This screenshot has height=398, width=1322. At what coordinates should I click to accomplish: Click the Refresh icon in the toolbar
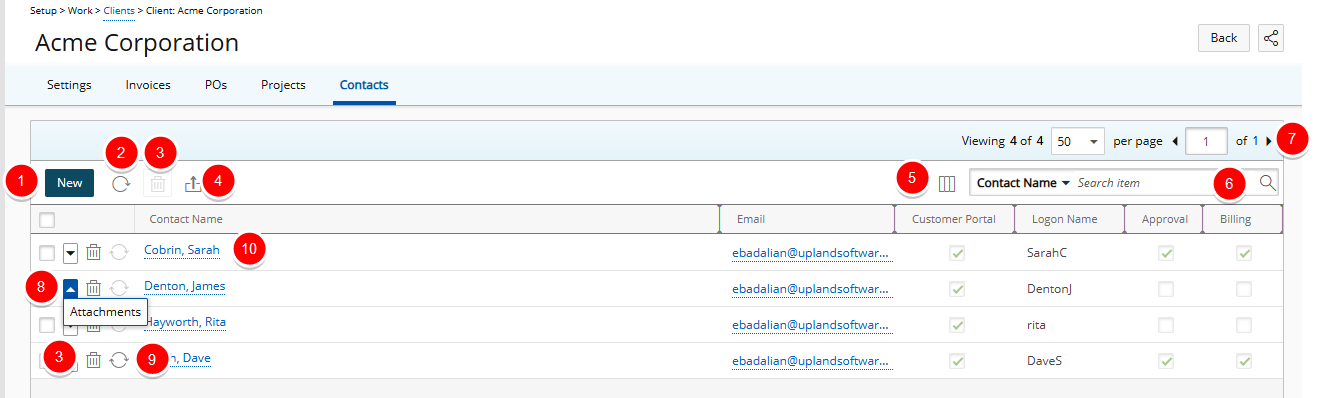(120, 183)
